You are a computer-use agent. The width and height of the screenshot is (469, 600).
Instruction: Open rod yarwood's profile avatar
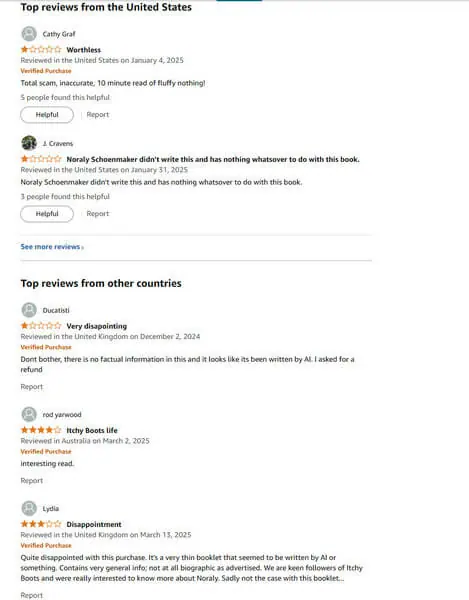tap(29, 414)
